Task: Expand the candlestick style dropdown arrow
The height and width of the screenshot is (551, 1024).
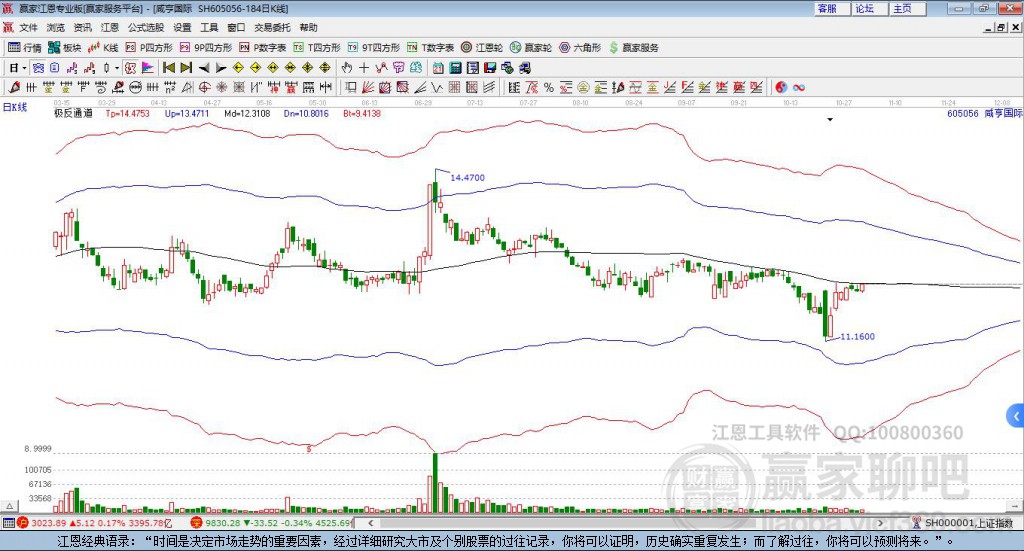Action: (118, 68)
